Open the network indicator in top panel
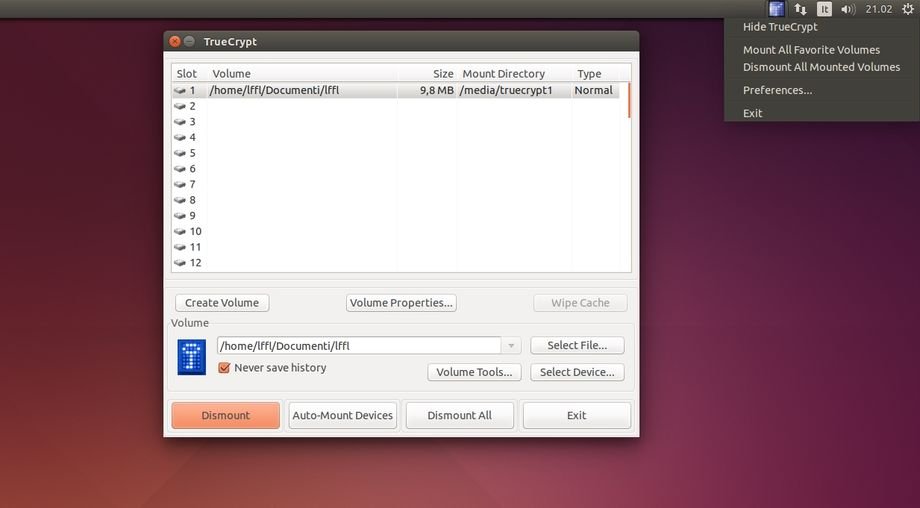Viewport: 920px width, 508px height. tap(800, 9)
